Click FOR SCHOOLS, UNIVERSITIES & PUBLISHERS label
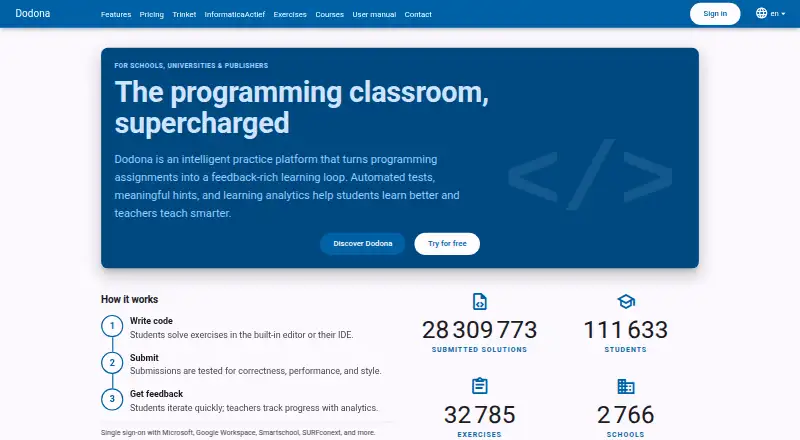The image size is (800, 440). (191, 65)
